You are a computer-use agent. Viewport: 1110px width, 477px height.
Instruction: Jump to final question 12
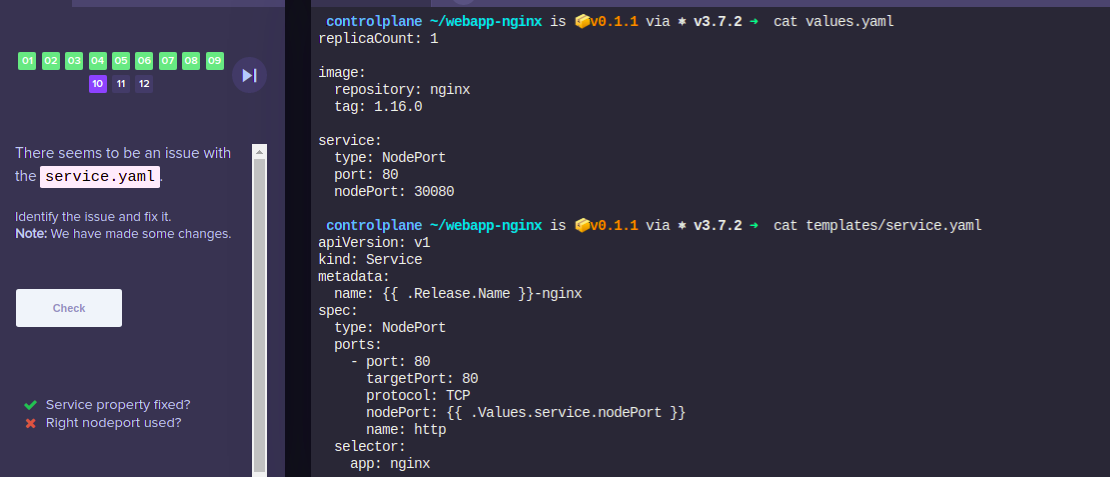click(x=144, y=84)
